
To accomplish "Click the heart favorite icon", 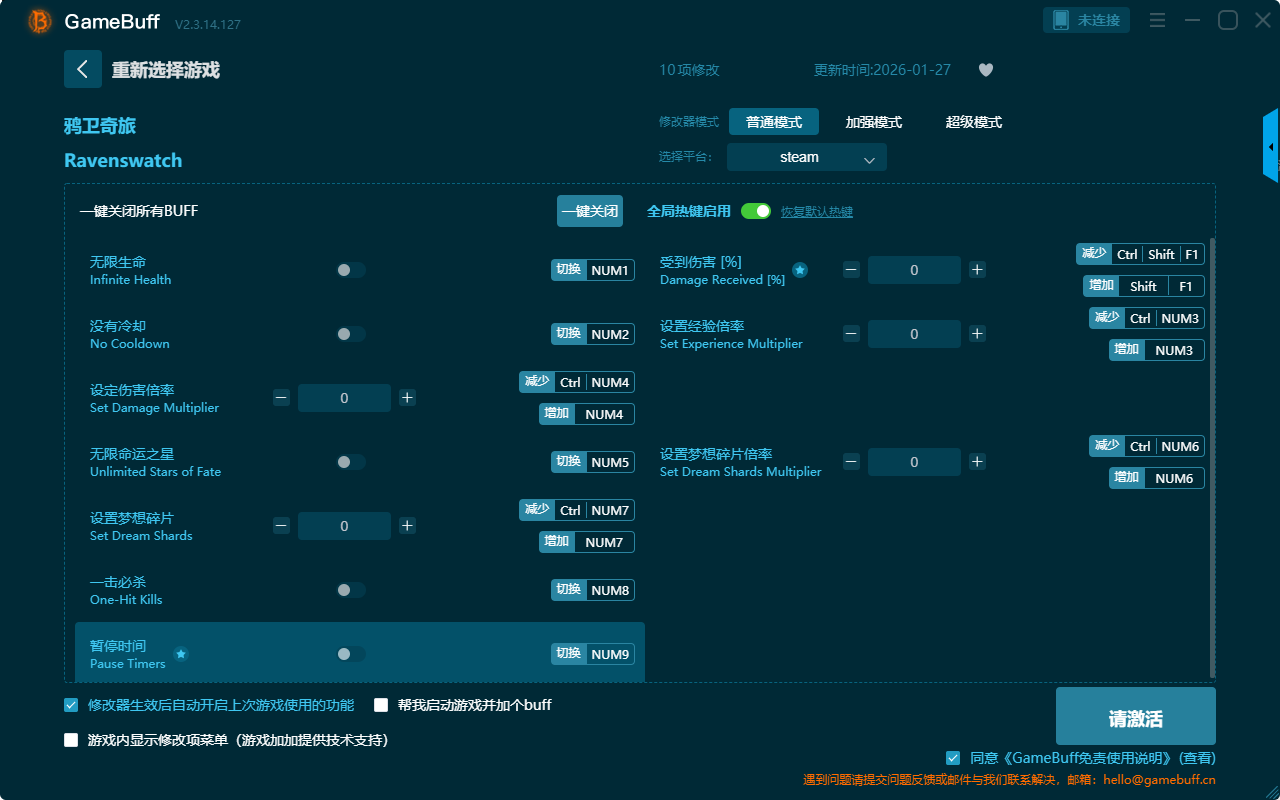I will coord(985,70).
